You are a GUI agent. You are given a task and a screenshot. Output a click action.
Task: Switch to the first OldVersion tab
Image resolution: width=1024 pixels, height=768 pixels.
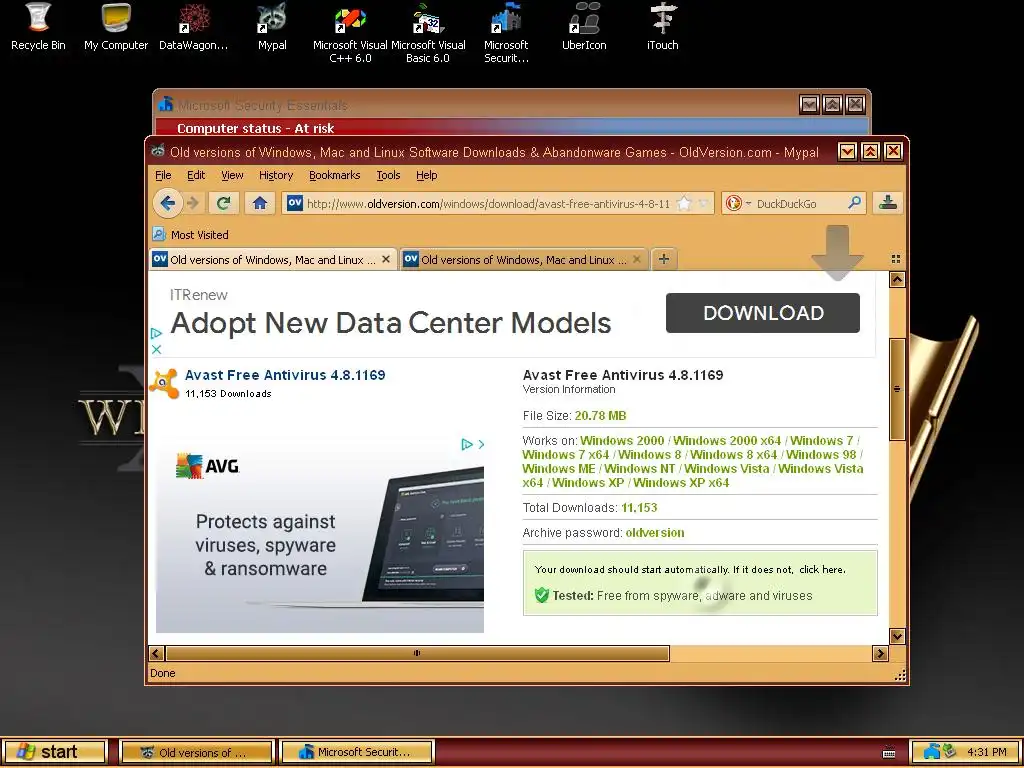click(272, 259)
